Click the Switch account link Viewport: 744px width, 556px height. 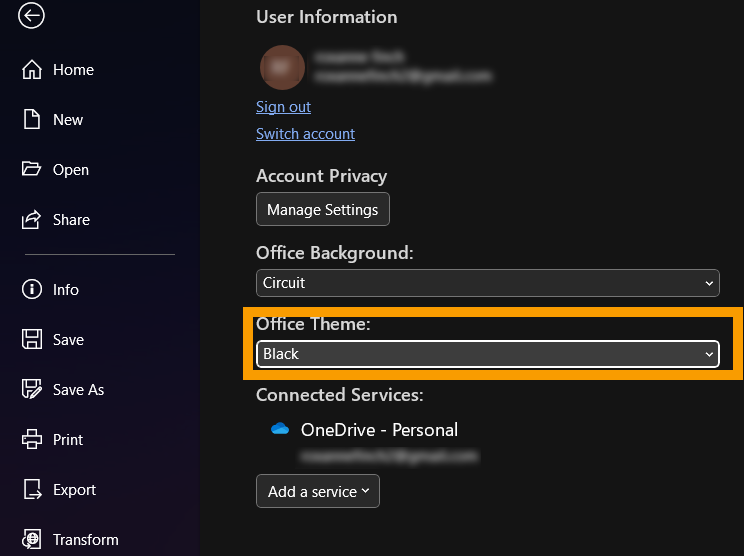tap(305, 134)
